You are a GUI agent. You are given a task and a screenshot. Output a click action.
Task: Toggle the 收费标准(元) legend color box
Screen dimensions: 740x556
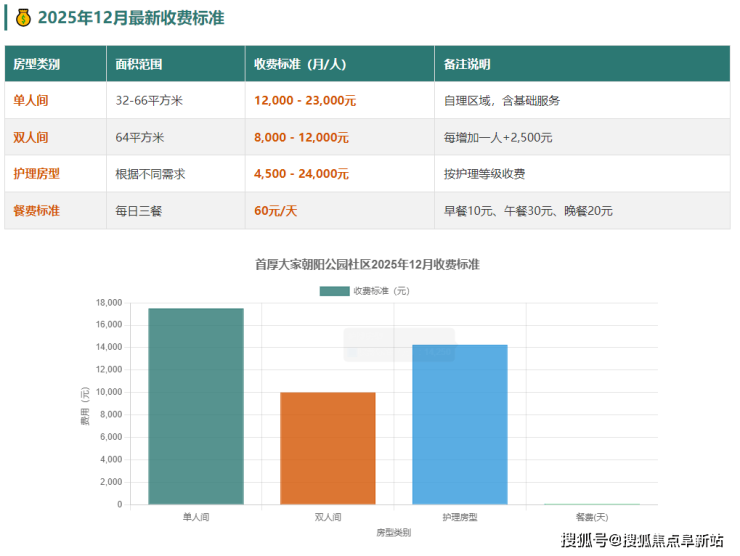[x=334, y=291]
